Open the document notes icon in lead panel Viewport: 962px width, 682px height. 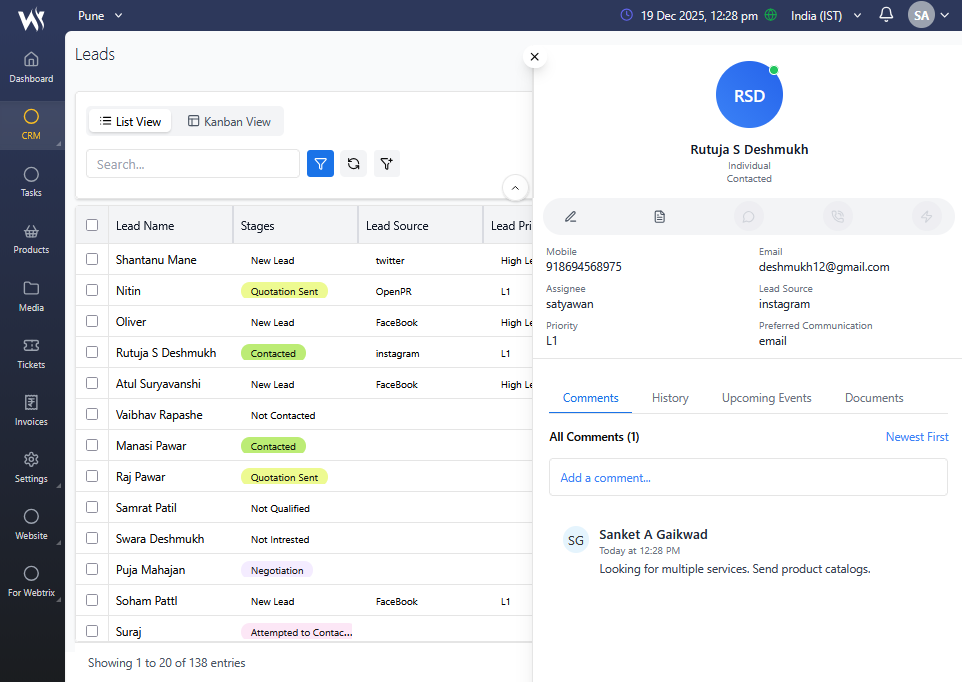pyautogui.click(x=660, y=216)
